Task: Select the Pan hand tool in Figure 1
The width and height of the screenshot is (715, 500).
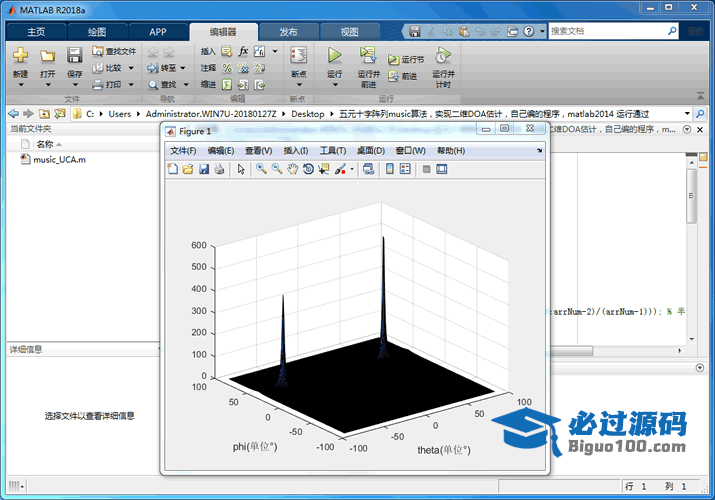Action: coord(292,169)
